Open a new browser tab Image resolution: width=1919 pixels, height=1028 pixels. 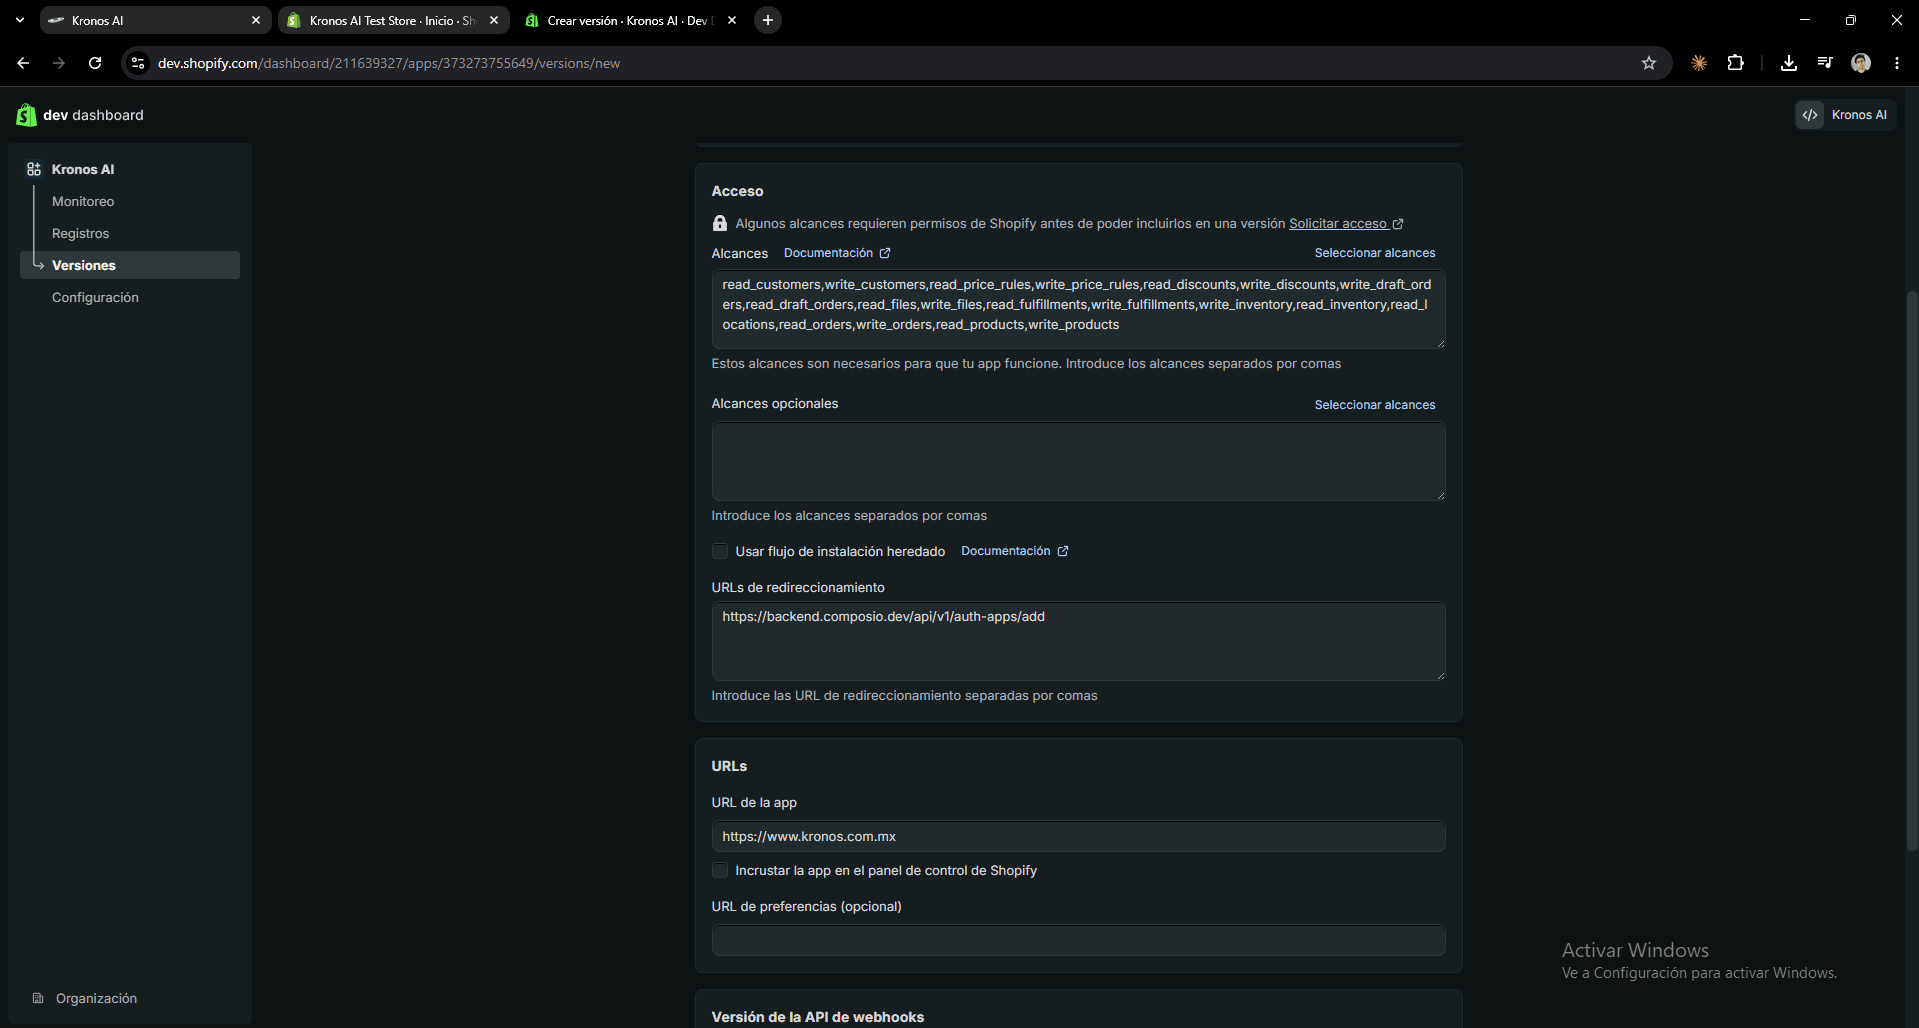tap(768, 20)
